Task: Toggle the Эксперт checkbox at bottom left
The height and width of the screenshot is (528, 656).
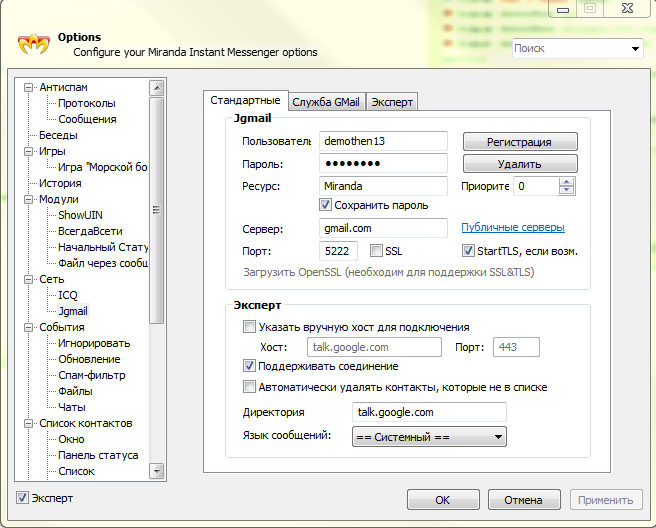Action: (x=22, y=498)
